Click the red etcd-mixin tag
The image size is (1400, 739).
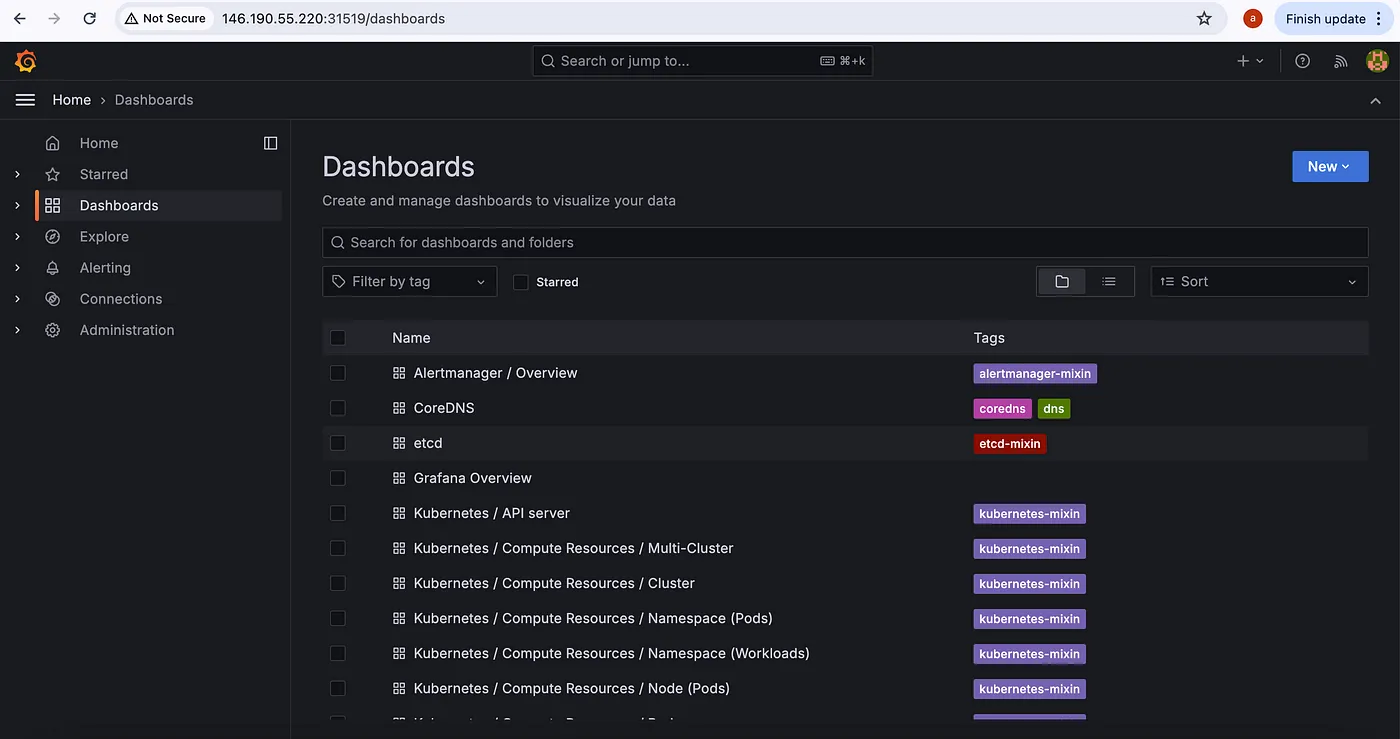[1010, 443]
